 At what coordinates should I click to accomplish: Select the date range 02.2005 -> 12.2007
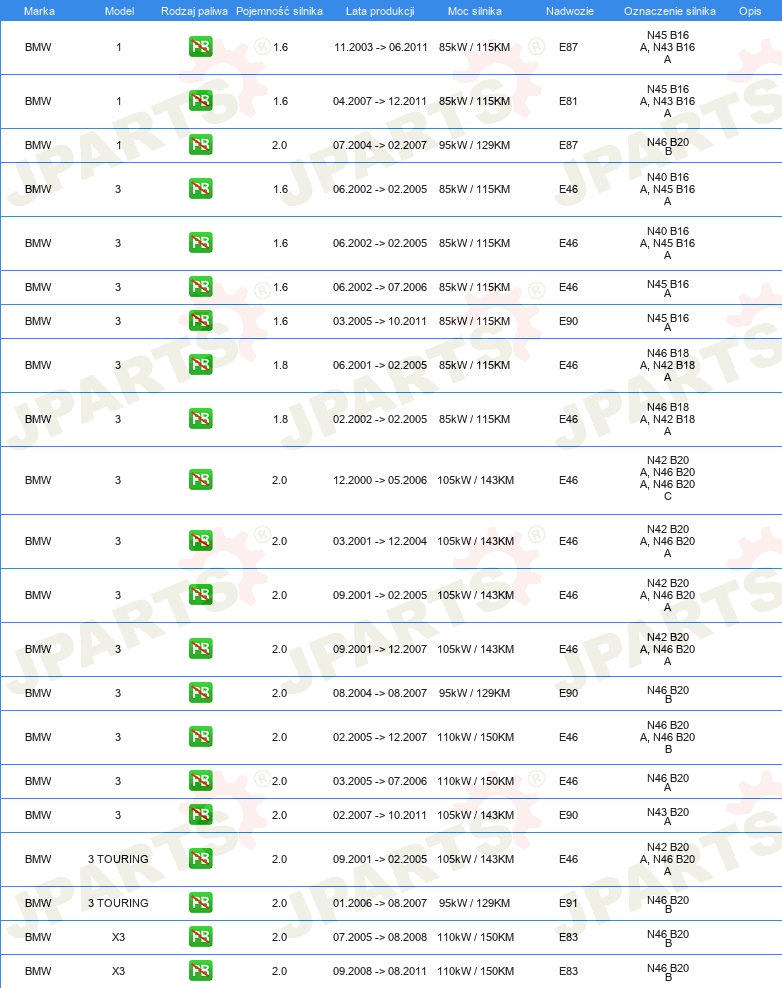380,738
